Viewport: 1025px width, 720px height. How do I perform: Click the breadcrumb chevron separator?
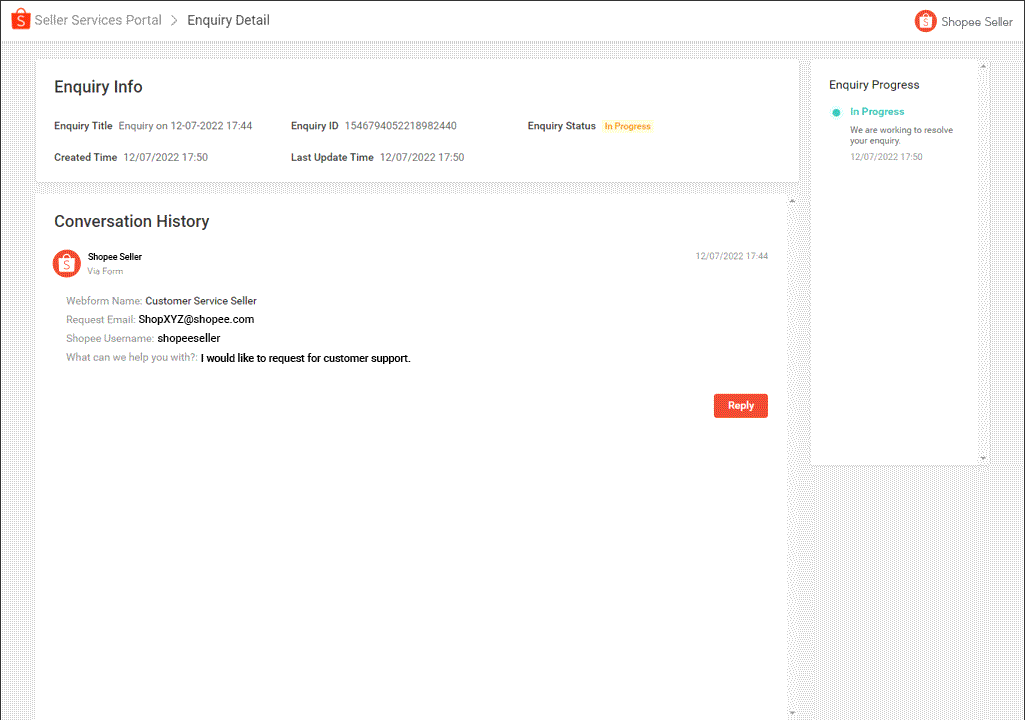[174, 20]
